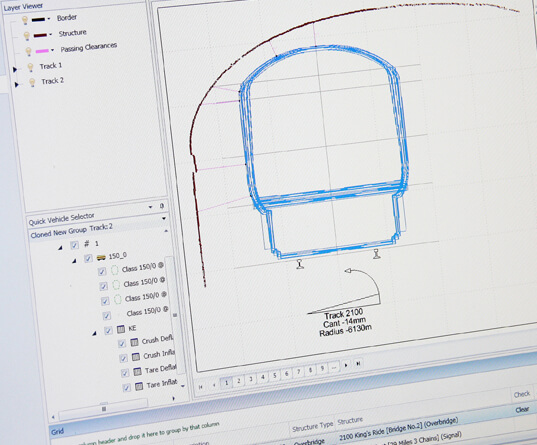This screenshot has width=537, height=445.
Task: Go to the next page in the pager
Action: tap(346, 365)
